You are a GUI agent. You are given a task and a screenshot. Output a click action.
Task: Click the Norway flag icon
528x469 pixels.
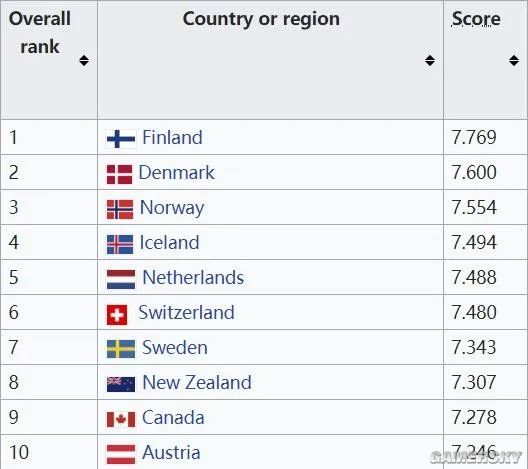[120, 209]
